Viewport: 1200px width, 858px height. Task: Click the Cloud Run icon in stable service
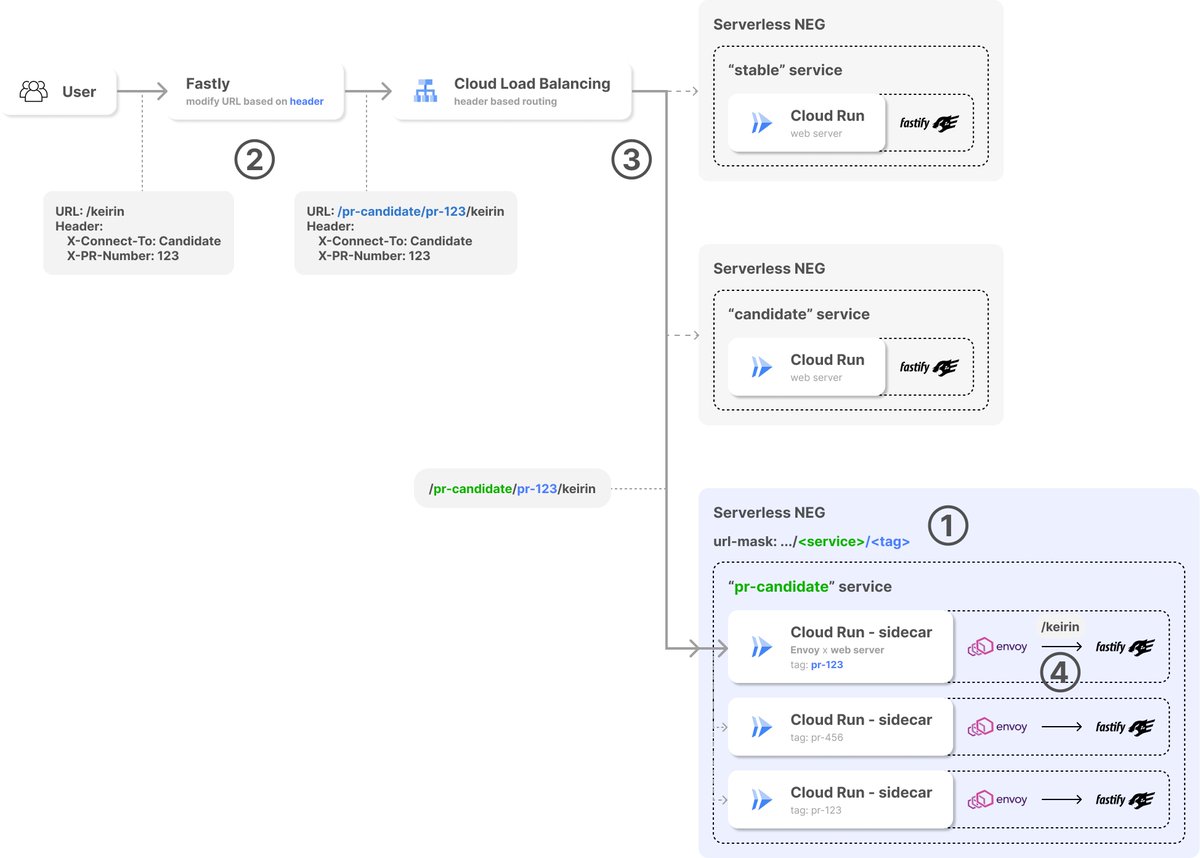pos(762,124)
